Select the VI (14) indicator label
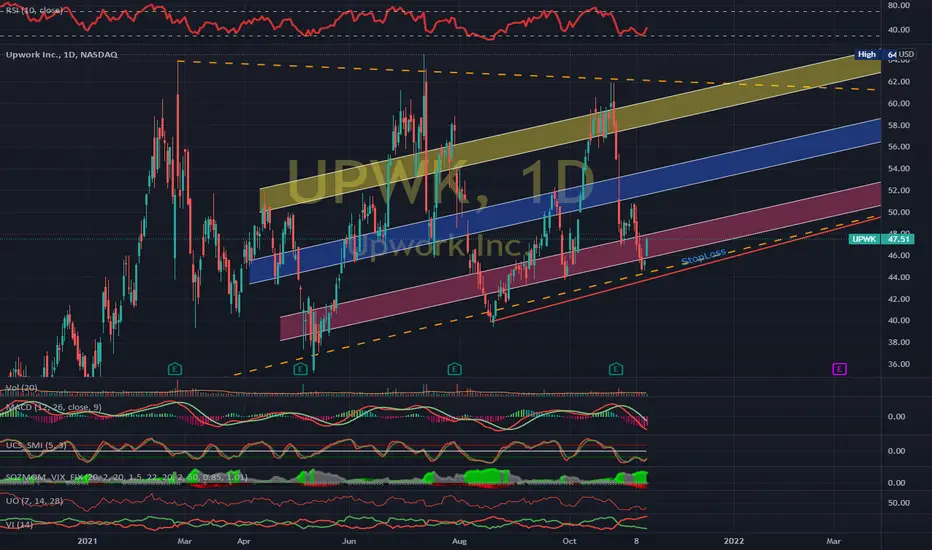 click(x=19, y=524)
